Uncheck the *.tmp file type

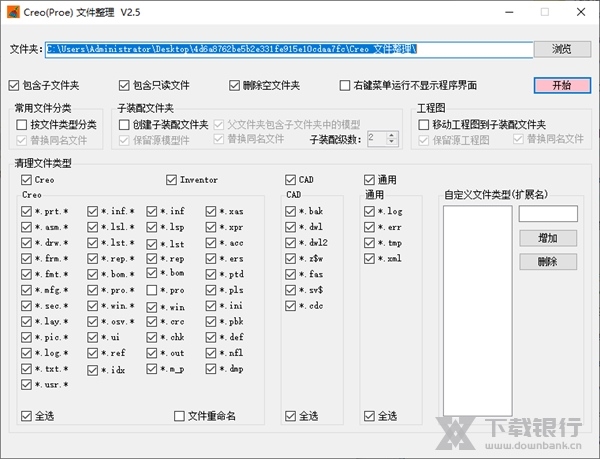369,243
